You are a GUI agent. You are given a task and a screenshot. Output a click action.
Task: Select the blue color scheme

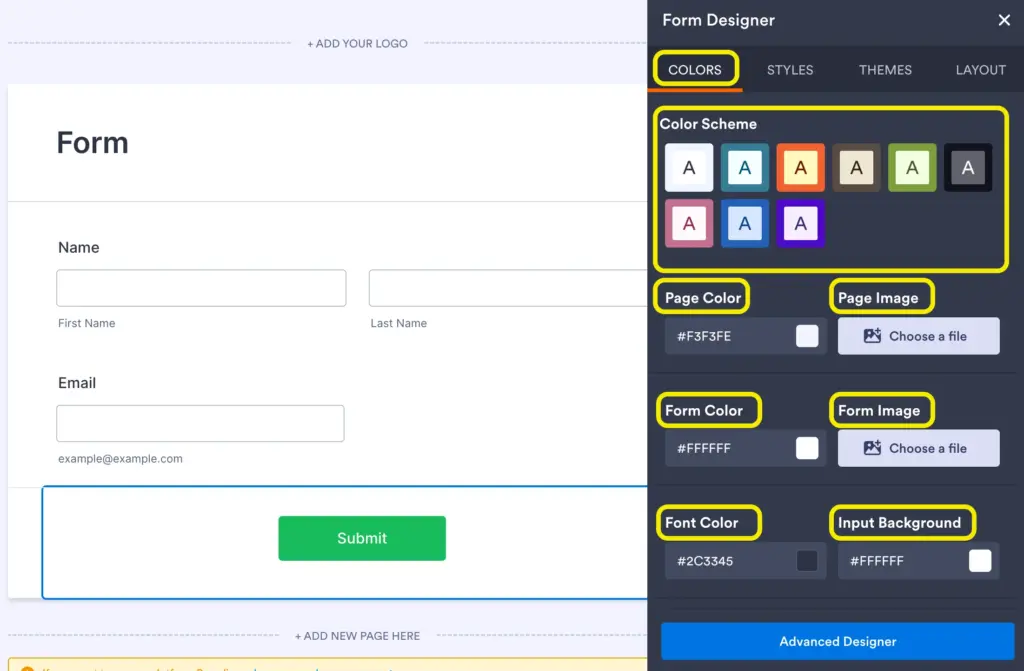click(744, 223)
